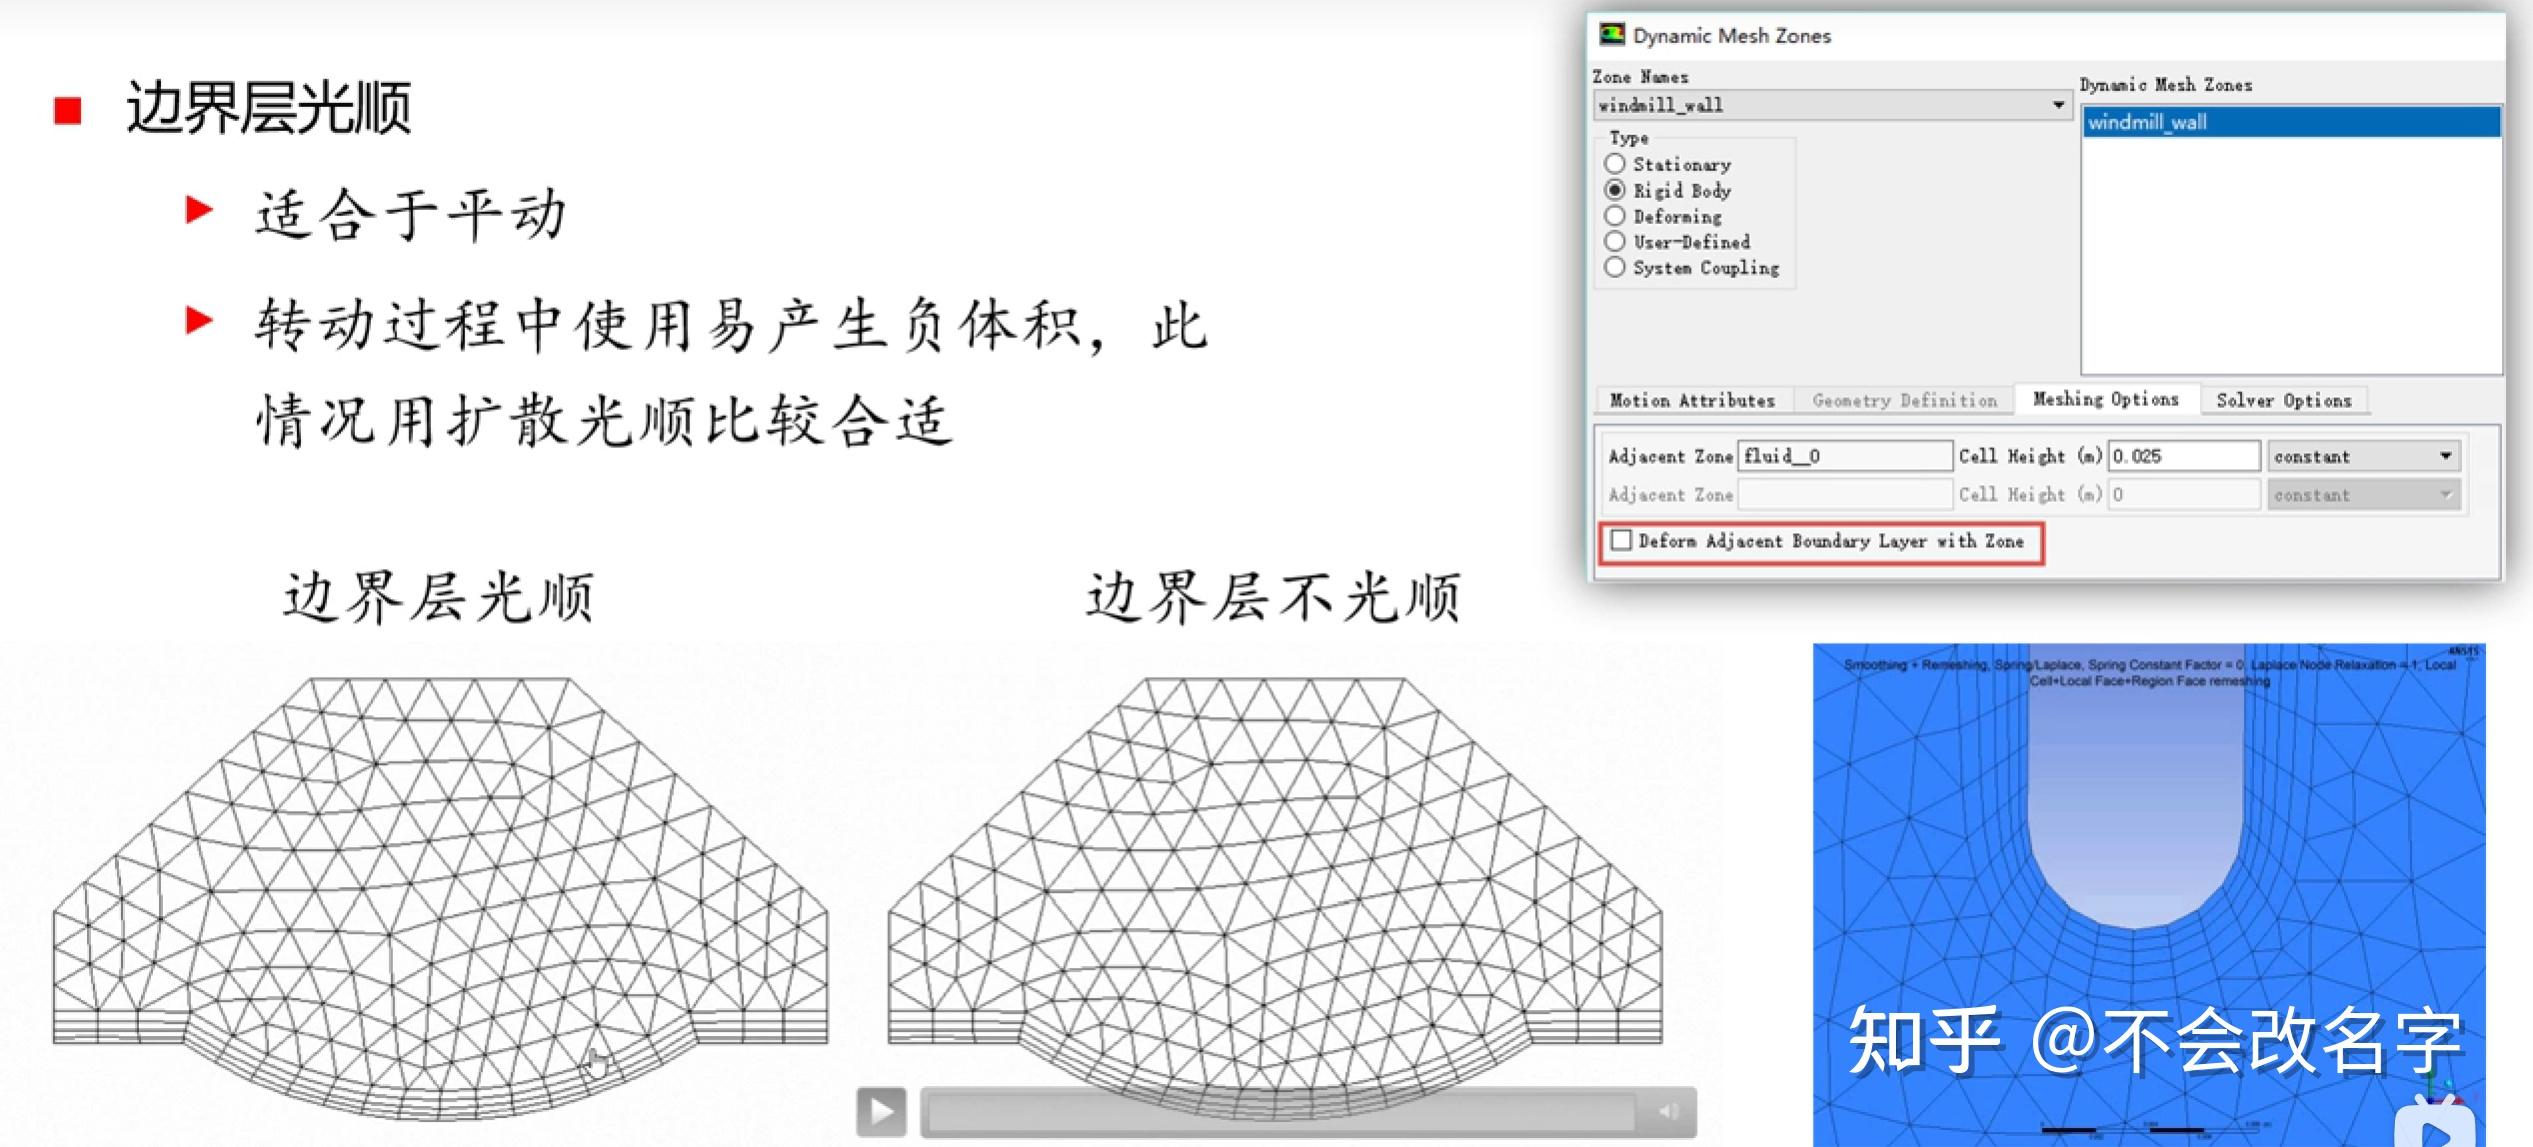Click the Dynamic Mesh Zones window icon

(1611, 35)
